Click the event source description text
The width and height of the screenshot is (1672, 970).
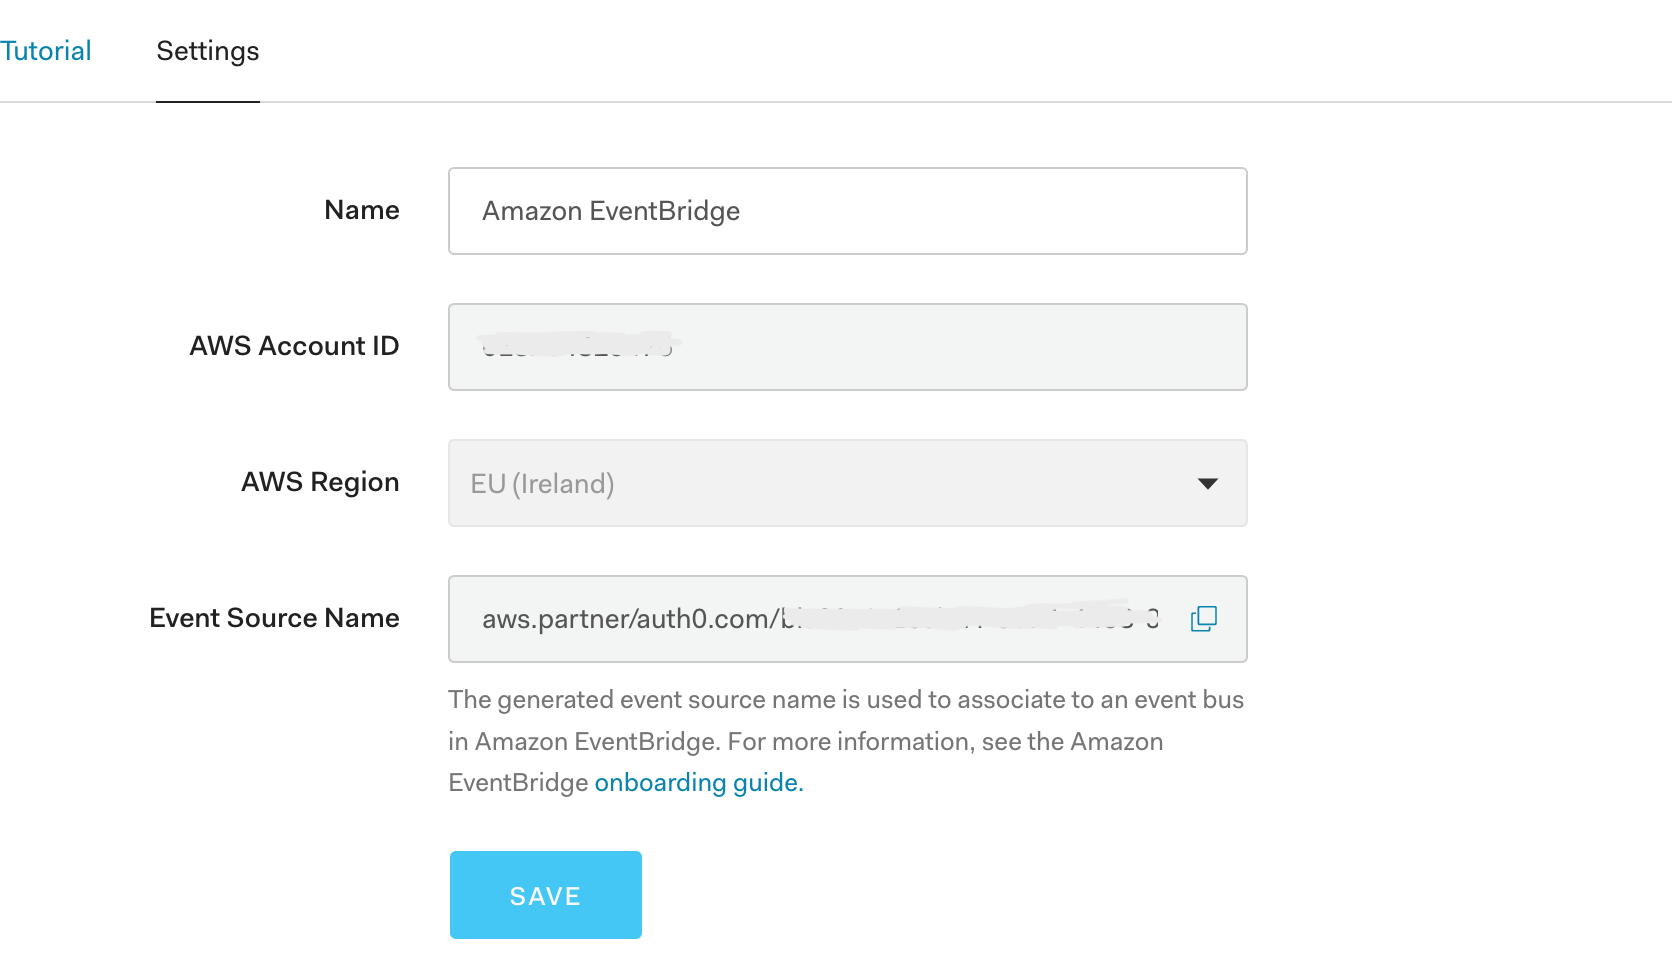[845, 740]
